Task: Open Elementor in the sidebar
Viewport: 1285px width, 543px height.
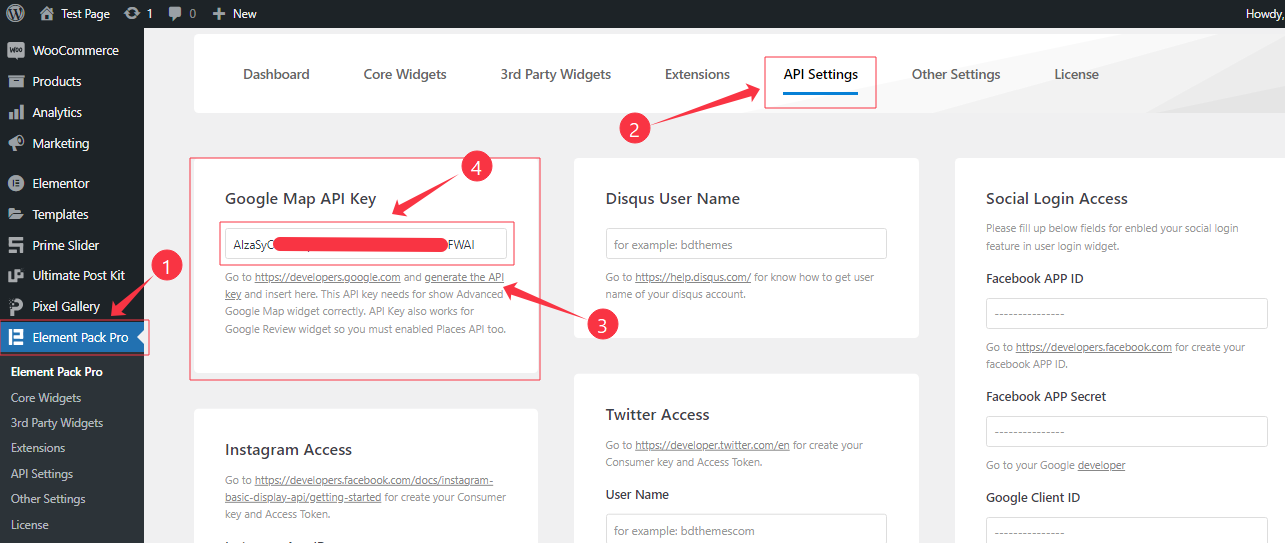Action: [x=60, y=183]
